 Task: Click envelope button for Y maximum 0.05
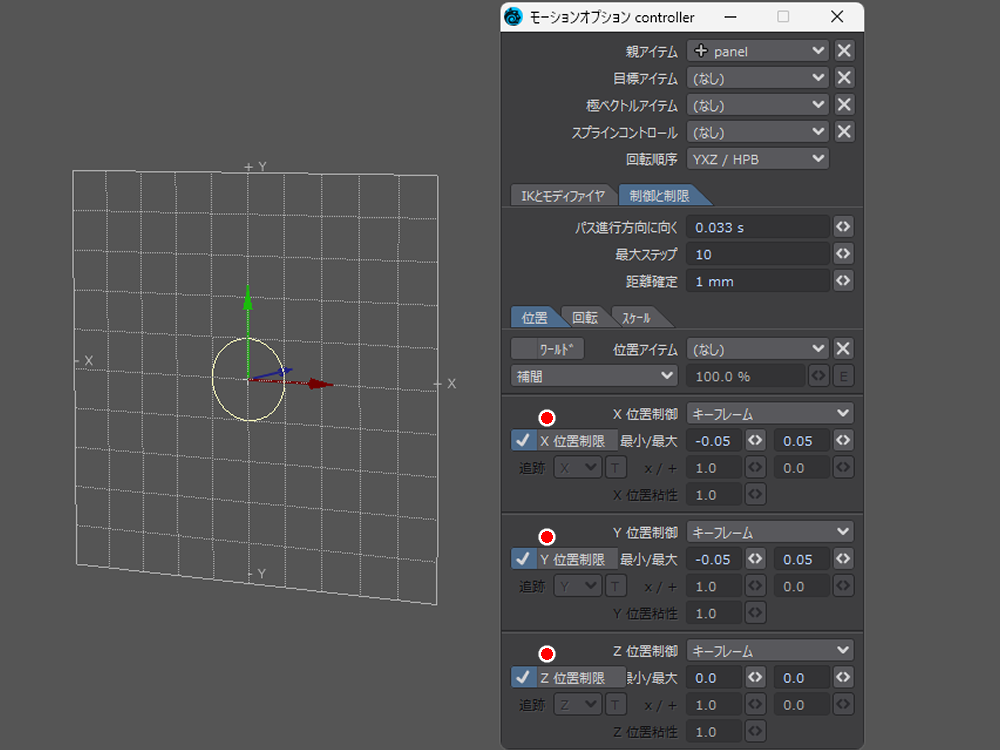[843, 559]
